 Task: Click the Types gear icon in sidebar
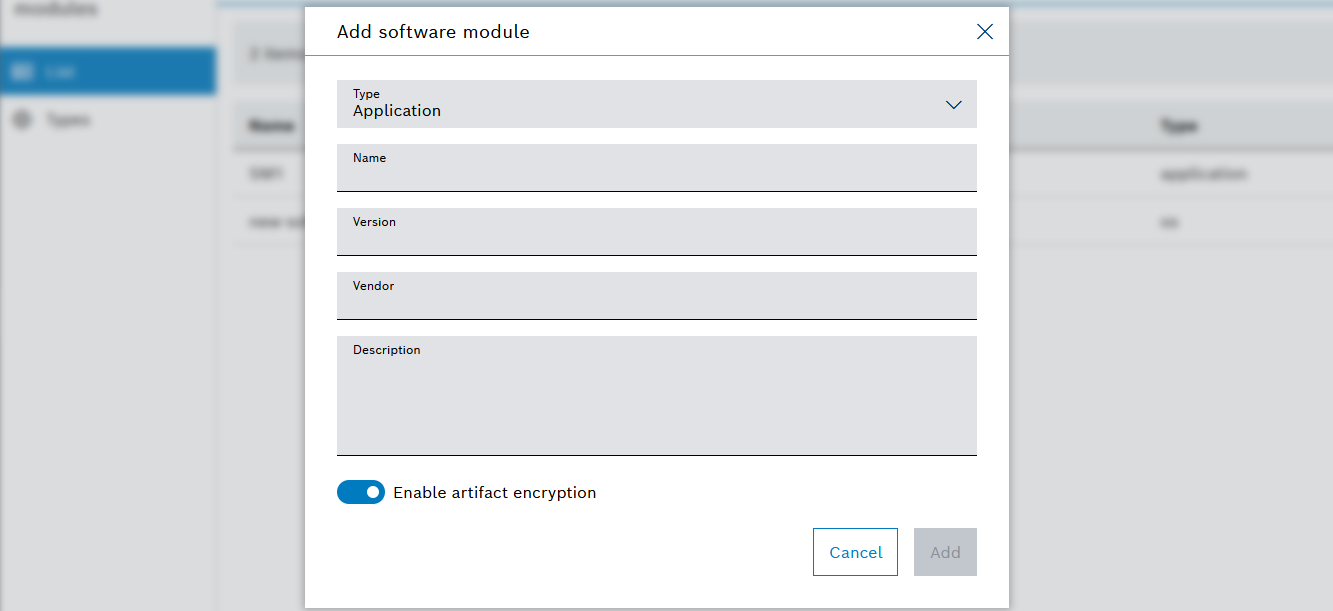(x=22, y=120)
